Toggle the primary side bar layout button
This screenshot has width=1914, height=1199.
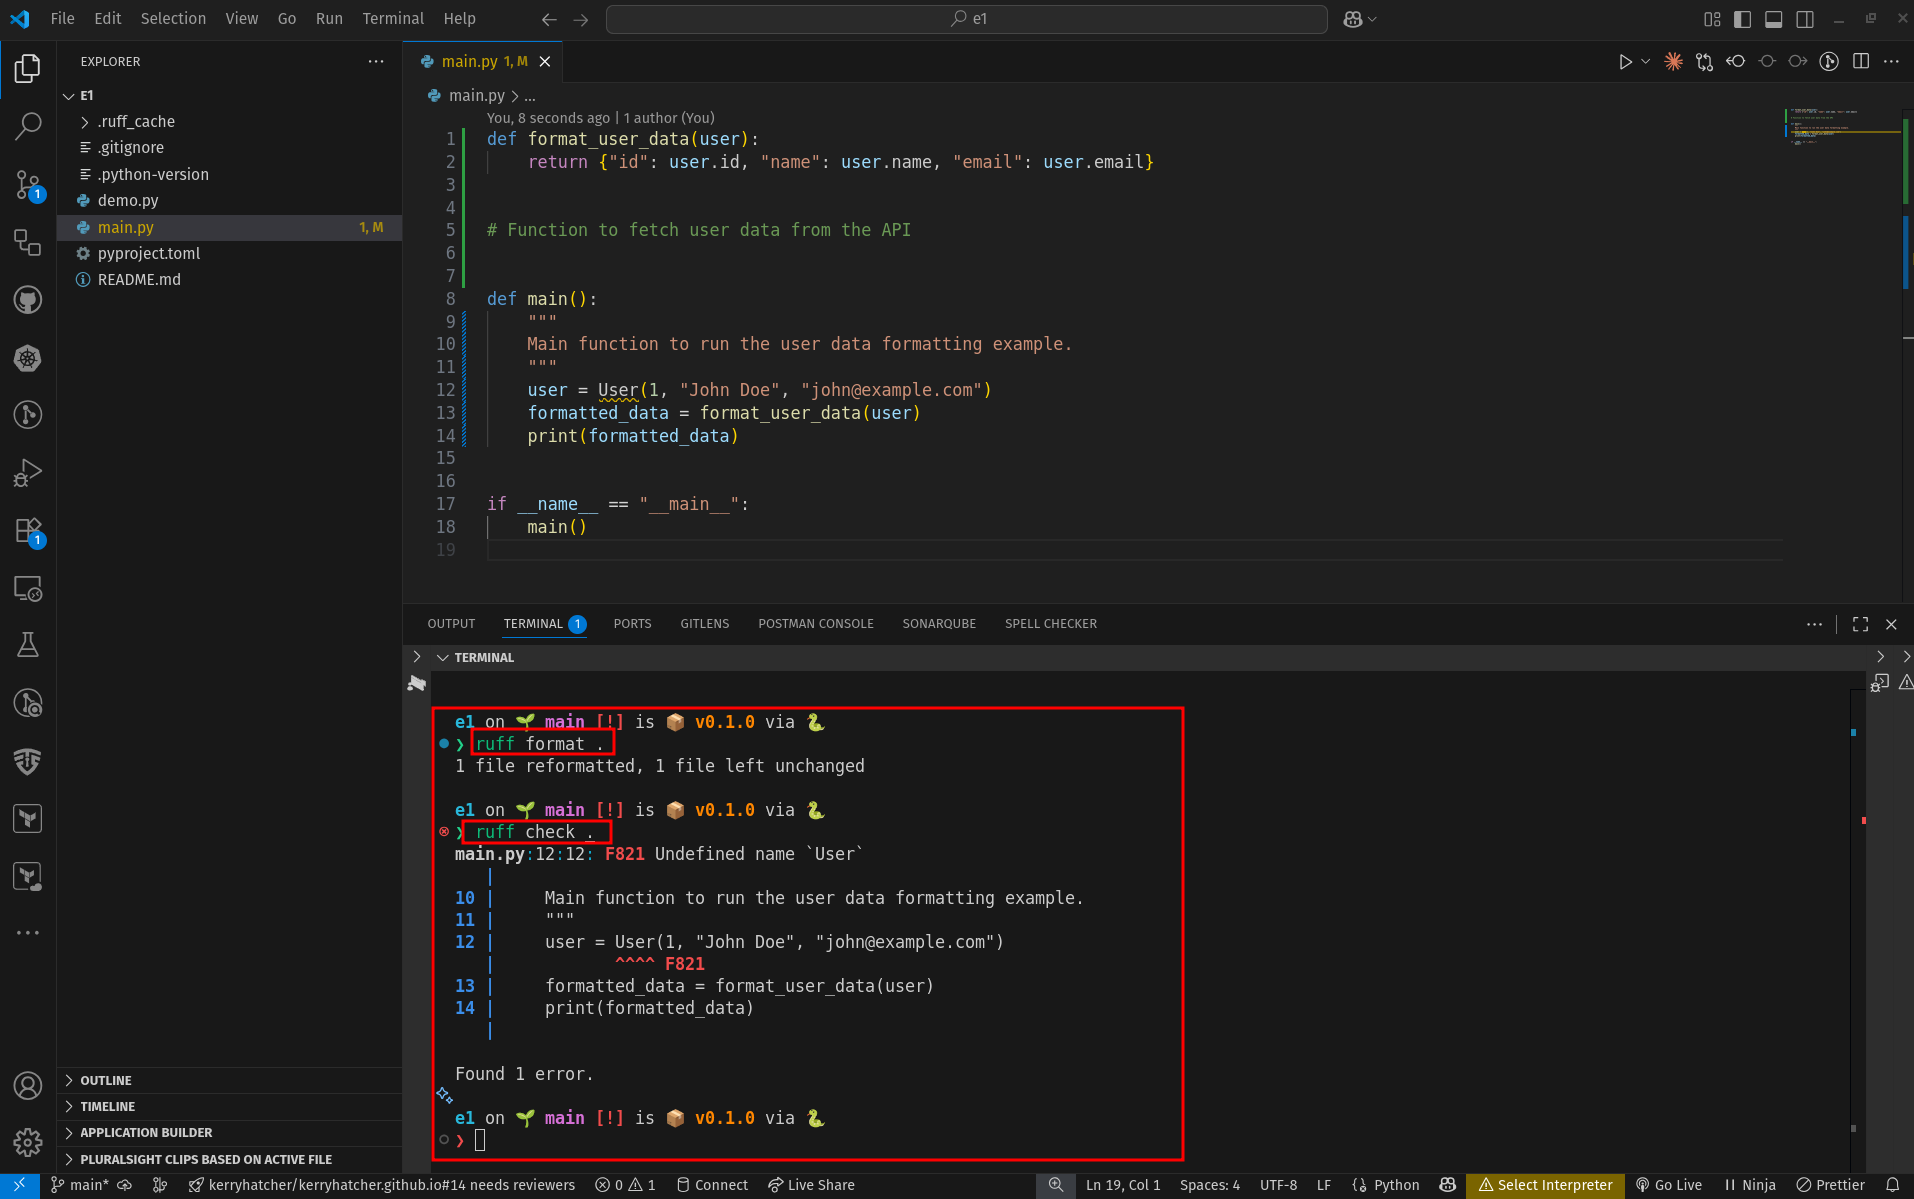(1742, 19)
